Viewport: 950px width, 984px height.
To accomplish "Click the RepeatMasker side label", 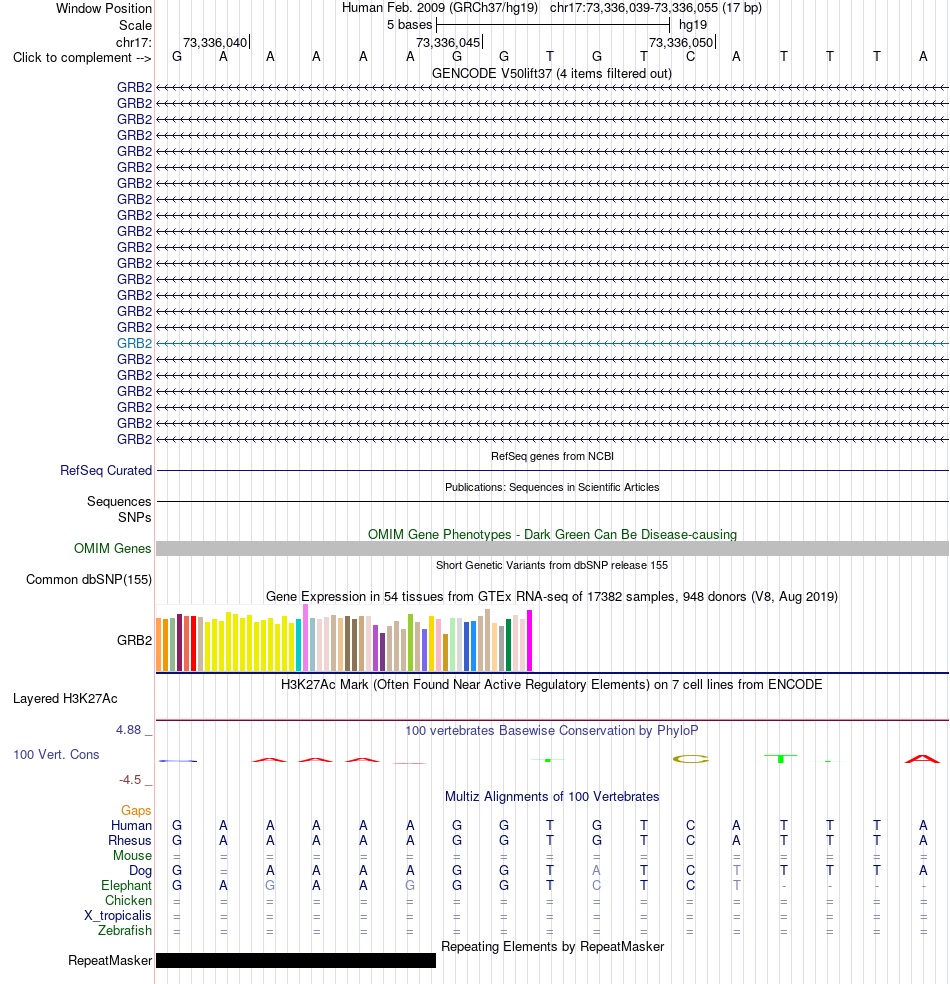I will 110,961.
